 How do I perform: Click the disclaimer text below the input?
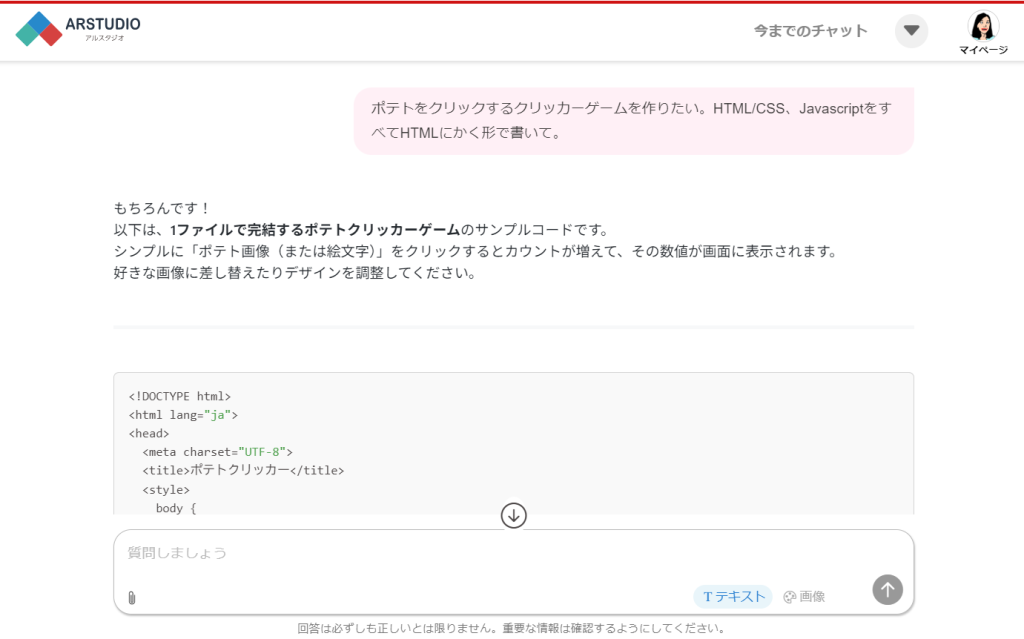click(x=511, y=629)
